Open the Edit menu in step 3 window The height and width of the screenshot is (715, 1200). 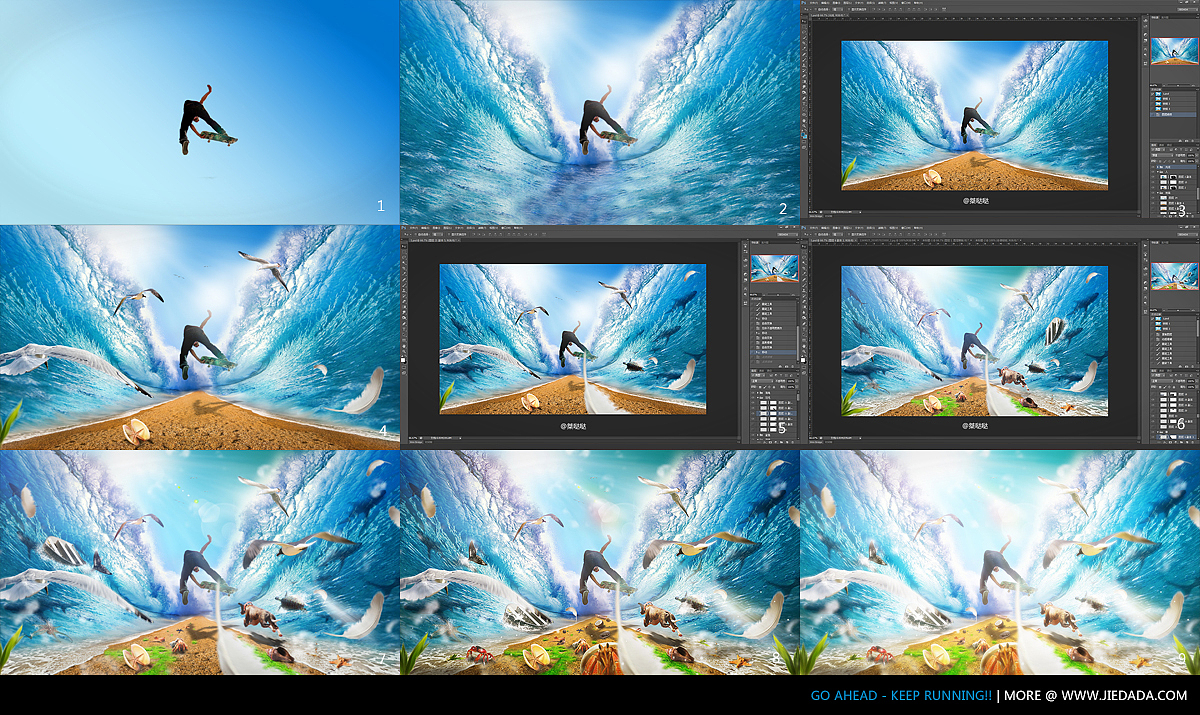click(825, 3)
